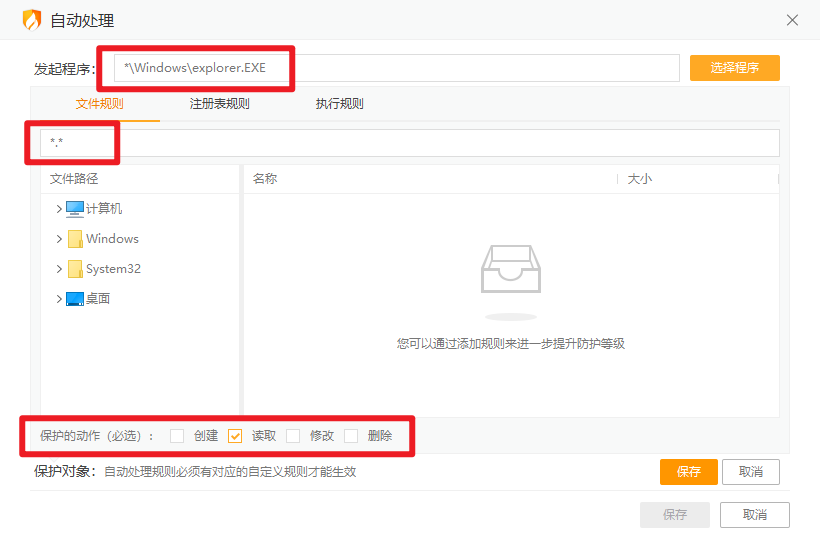Click 取消 next to orange 保存
820x540 pixels.
(751, 472)
